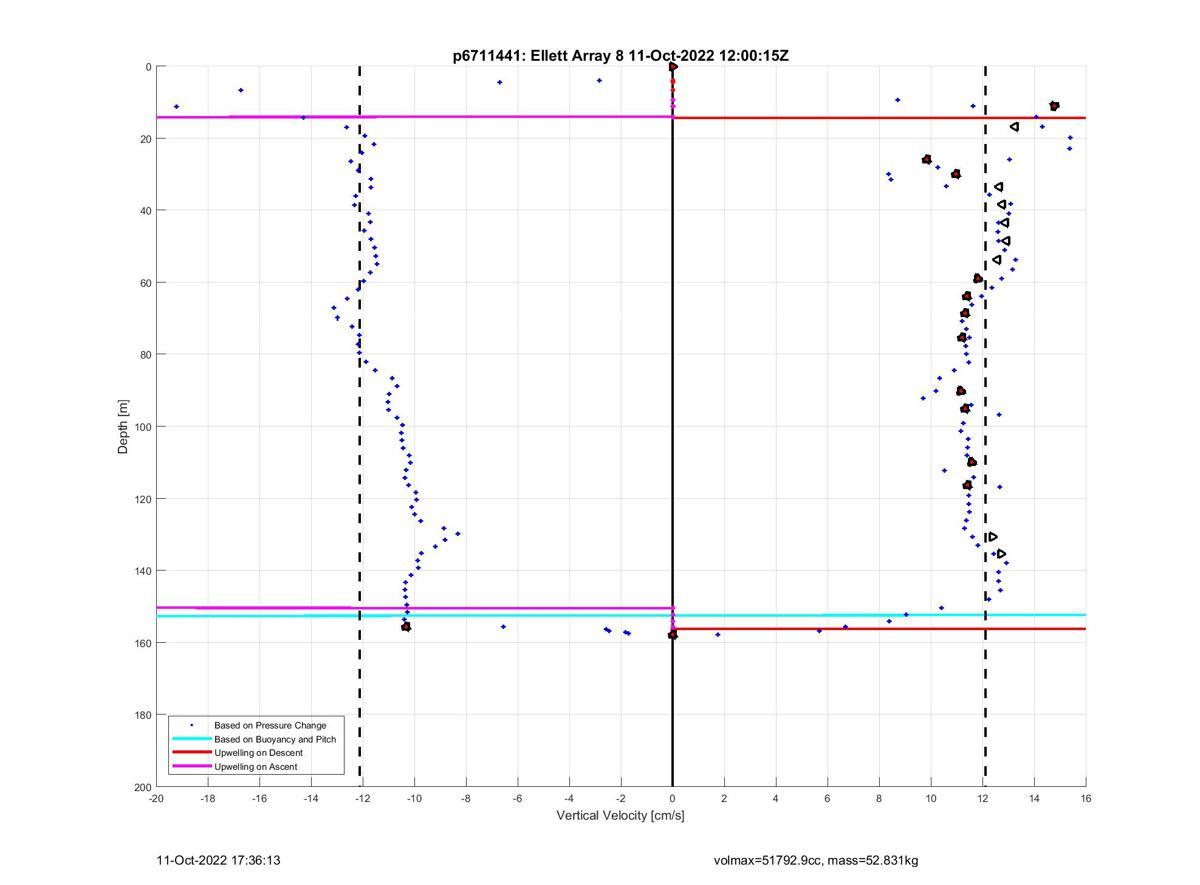Click the magenta line swatch in legend
The width and height of the screenshot is (1200, 885).
[x=192, y=767]
